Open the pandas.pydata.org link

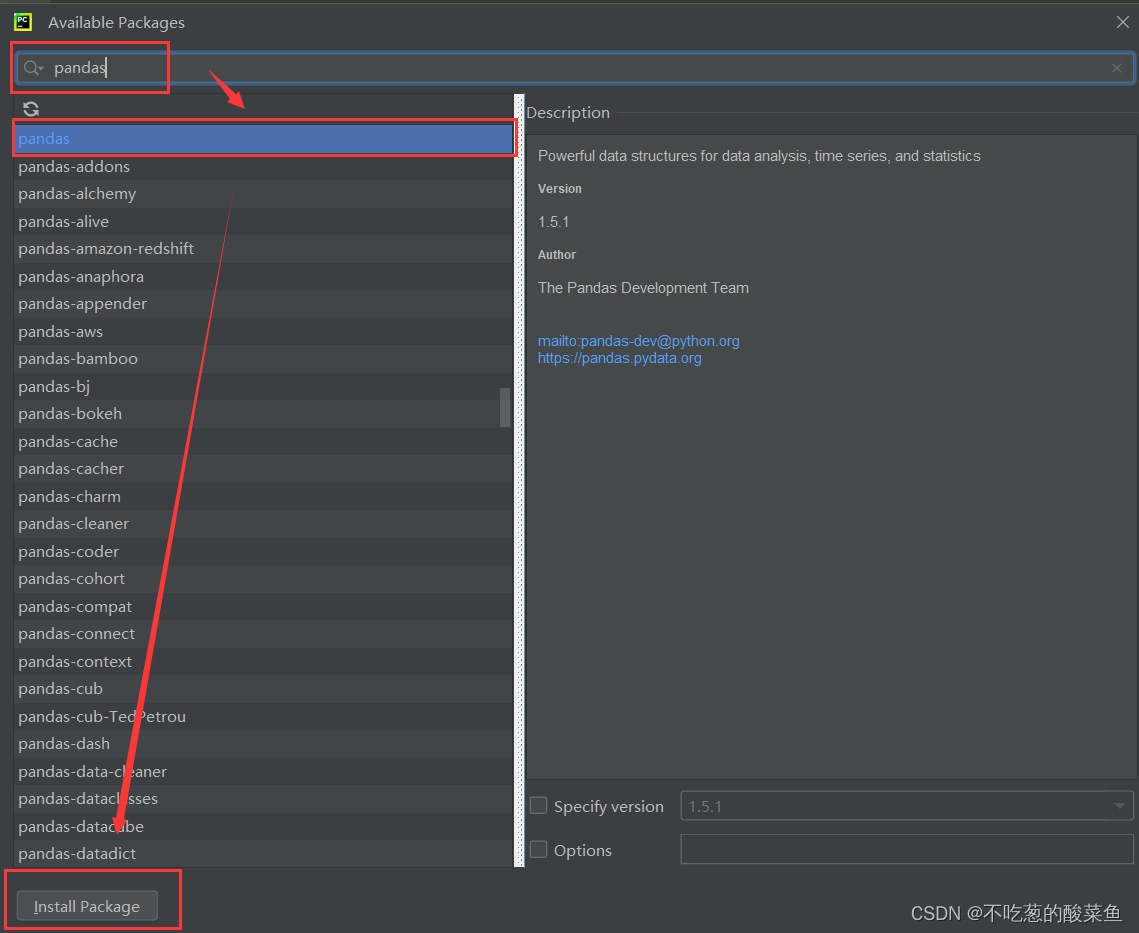pyautogui.click(x=620, y=358)
